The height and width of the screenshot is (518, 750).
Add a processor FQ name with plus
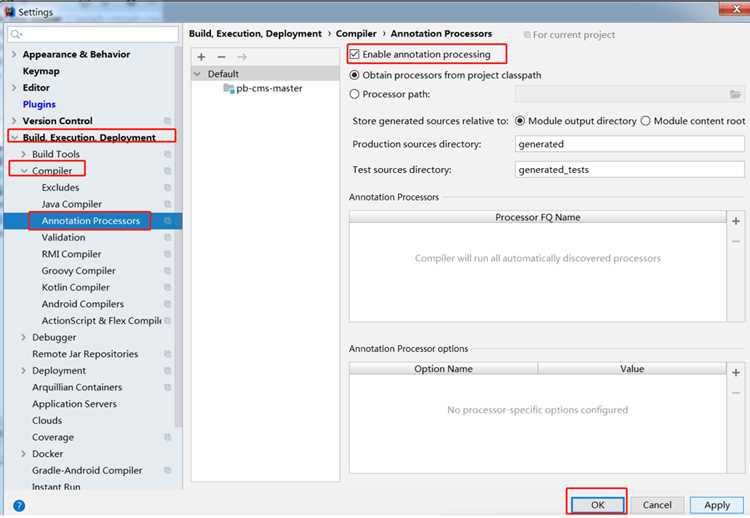[x=736, y=220]
